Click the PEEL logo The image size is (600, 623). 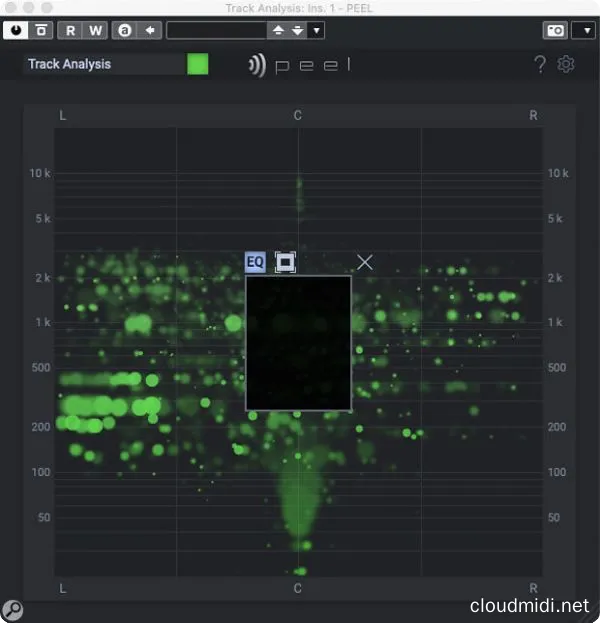300,66
